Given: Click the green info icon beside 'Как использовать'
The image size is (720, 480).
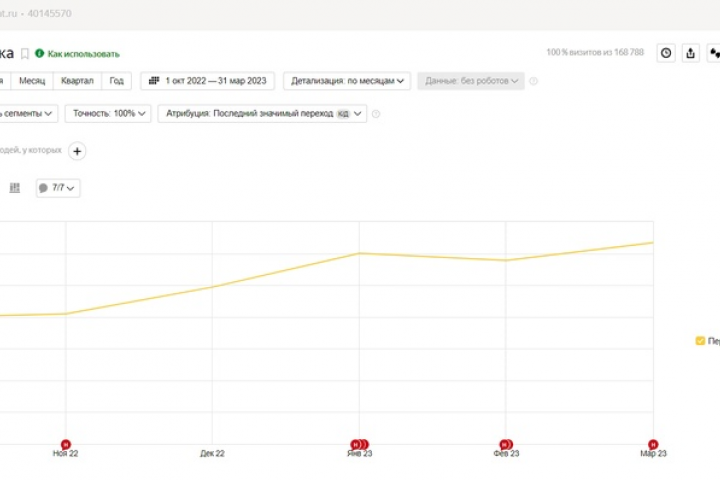Looking at the screenshot, I should coord(39,53).
